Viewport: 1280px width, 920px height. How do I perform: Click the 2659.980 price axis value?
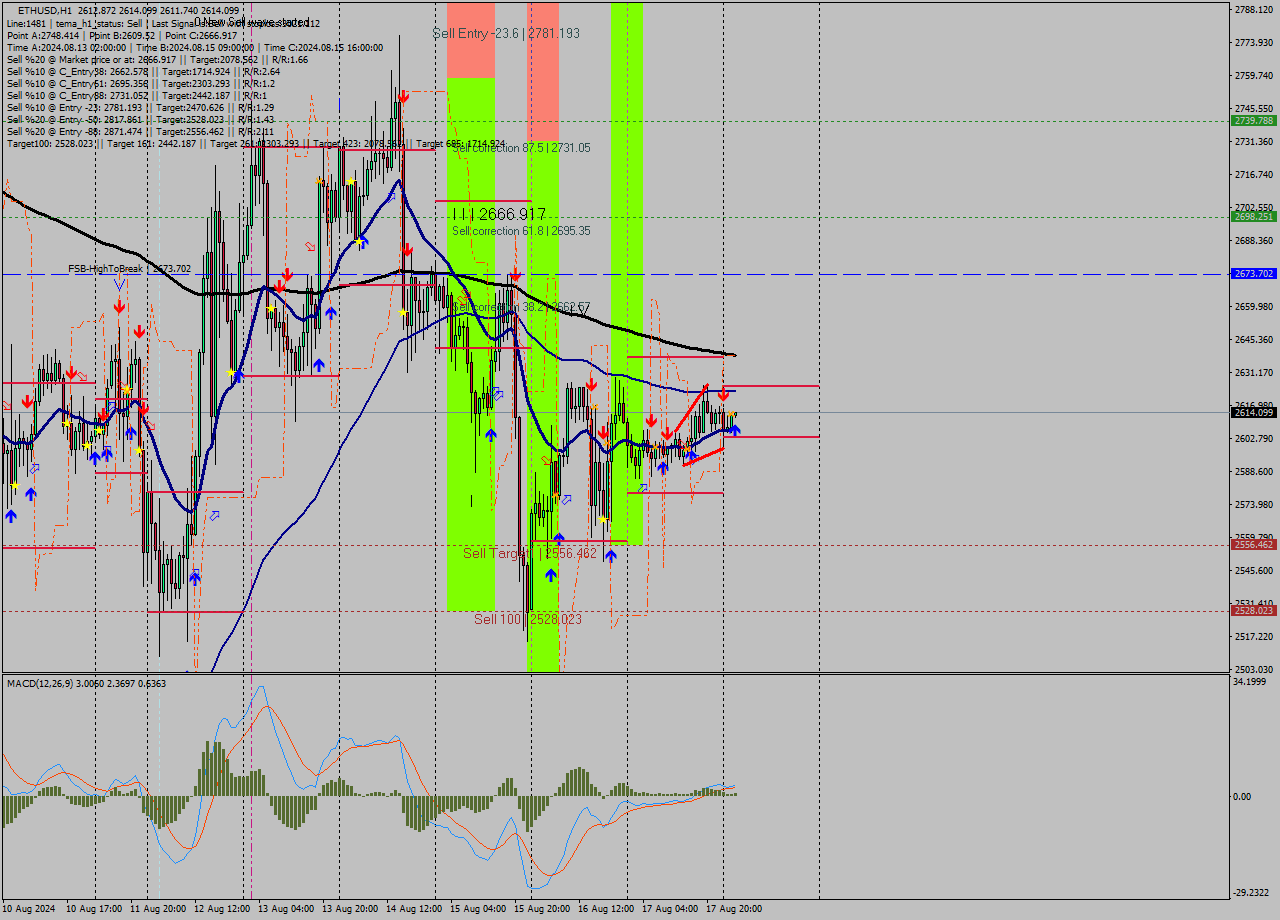tap(1254, 306)
